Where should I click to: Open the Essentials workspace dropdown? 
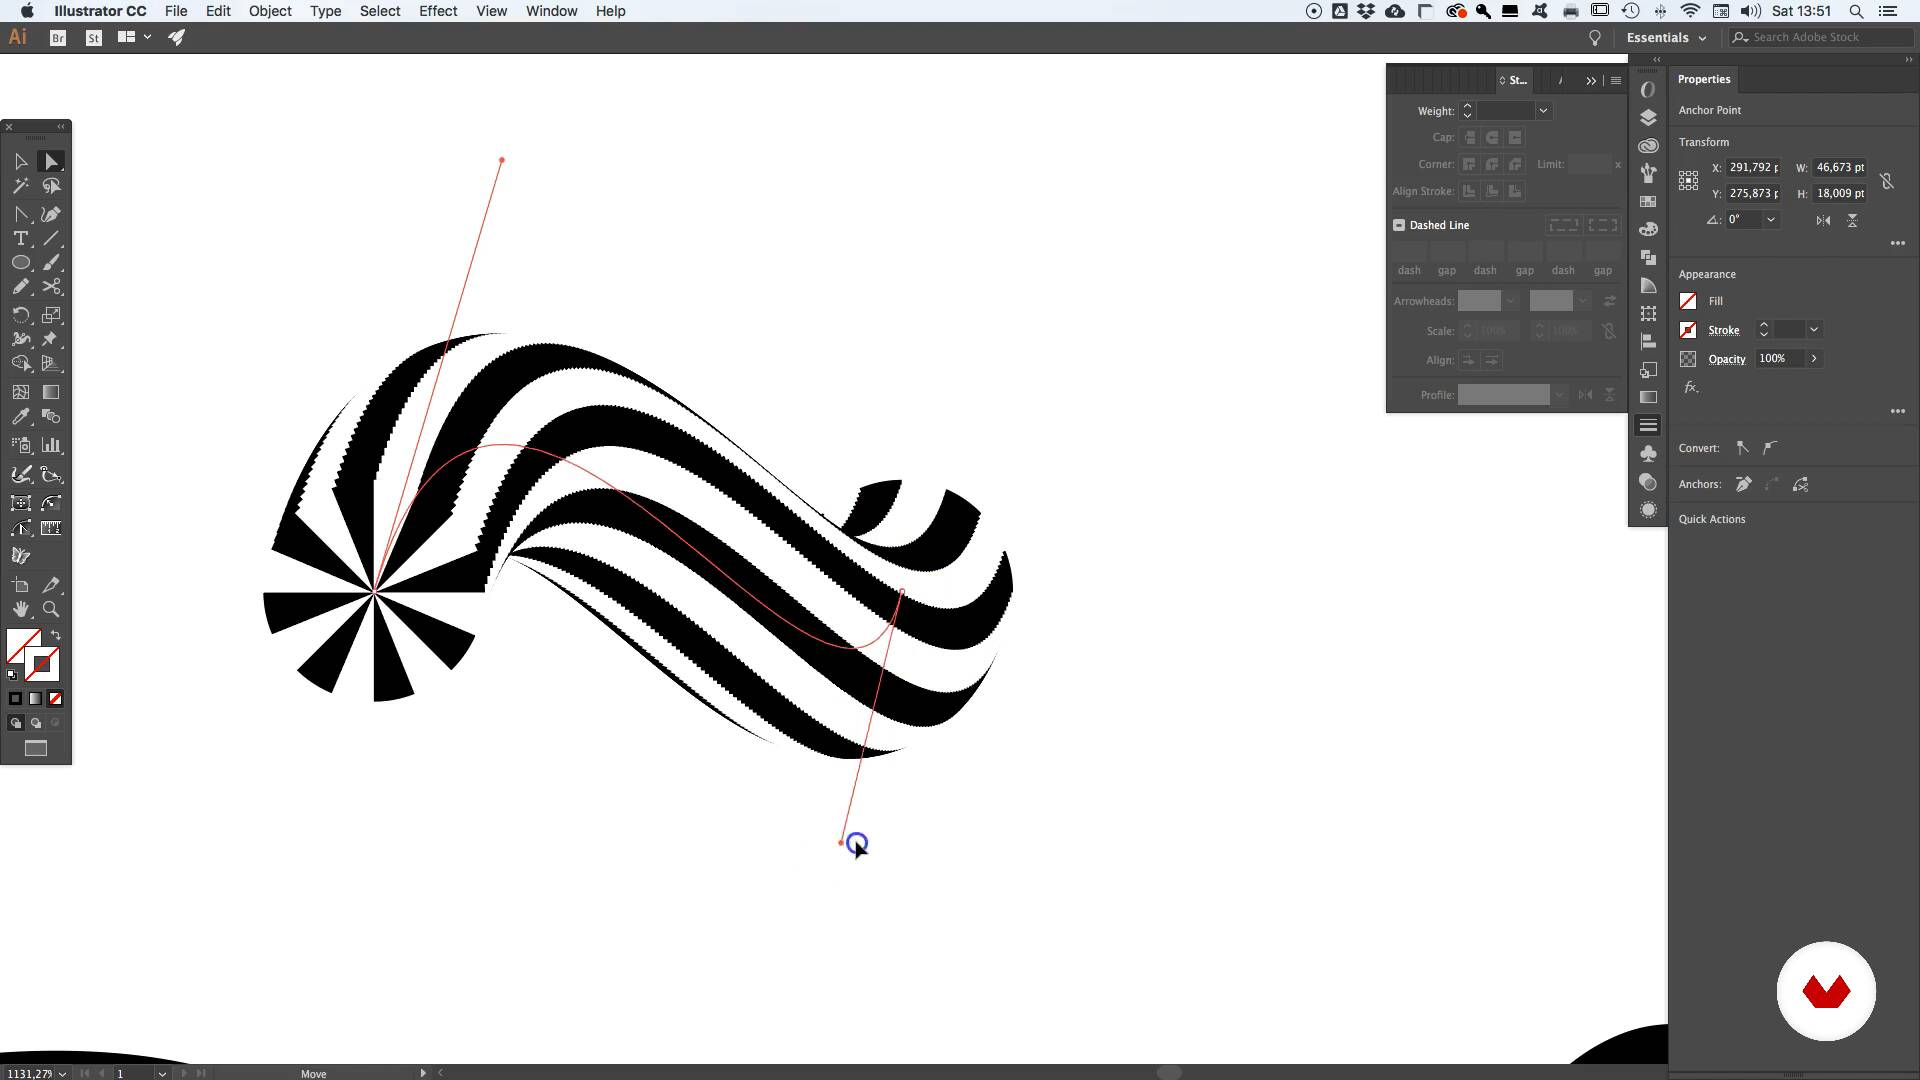pos(1666,37)
